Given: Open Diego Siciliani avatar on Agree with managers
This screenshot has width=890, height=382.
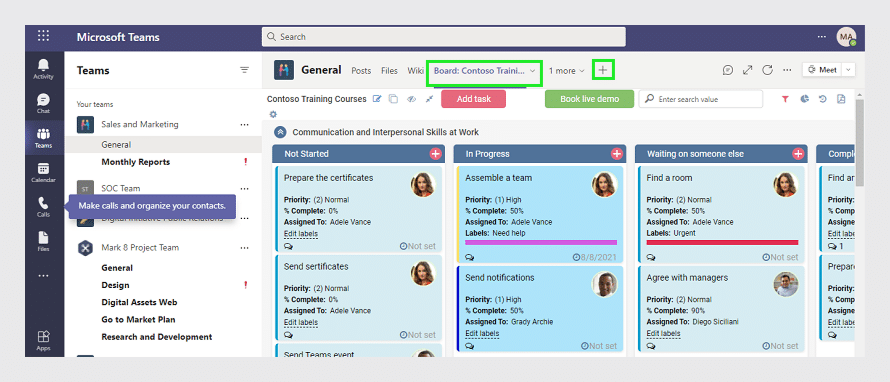Looking at the screenshot, I should 786,284.
